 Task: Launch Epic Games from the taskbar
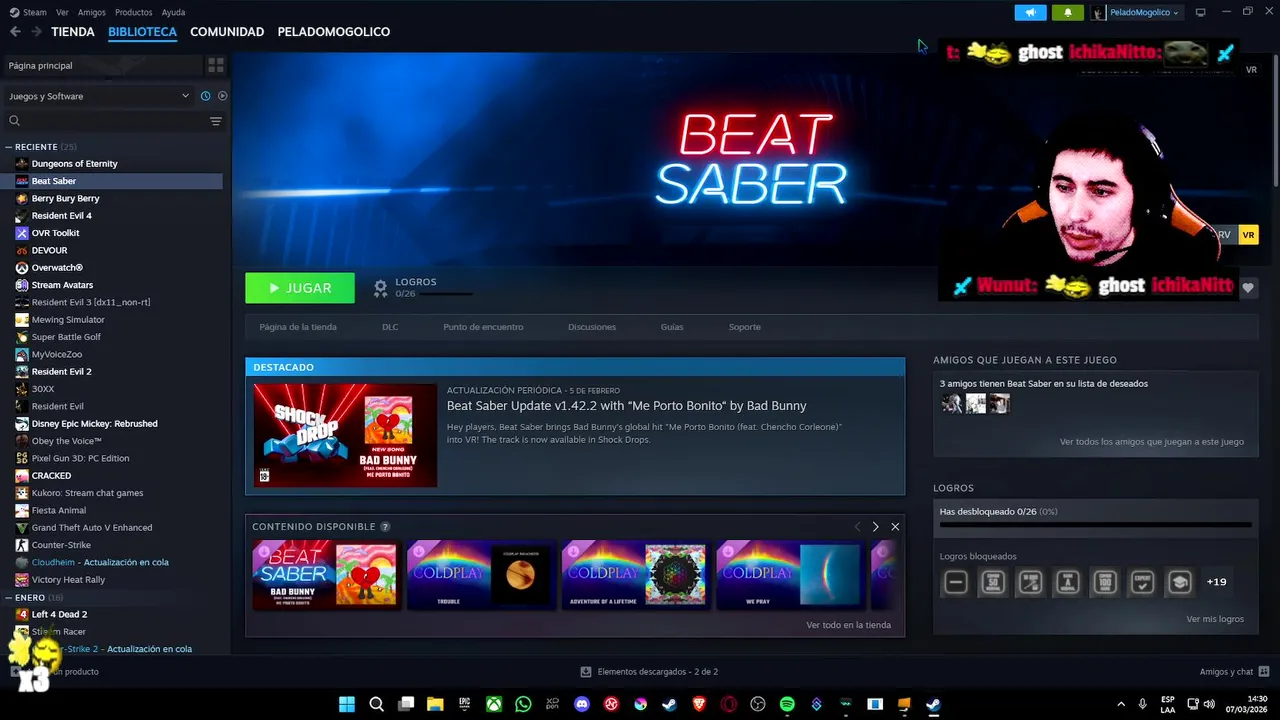click(x=464, y=704)
